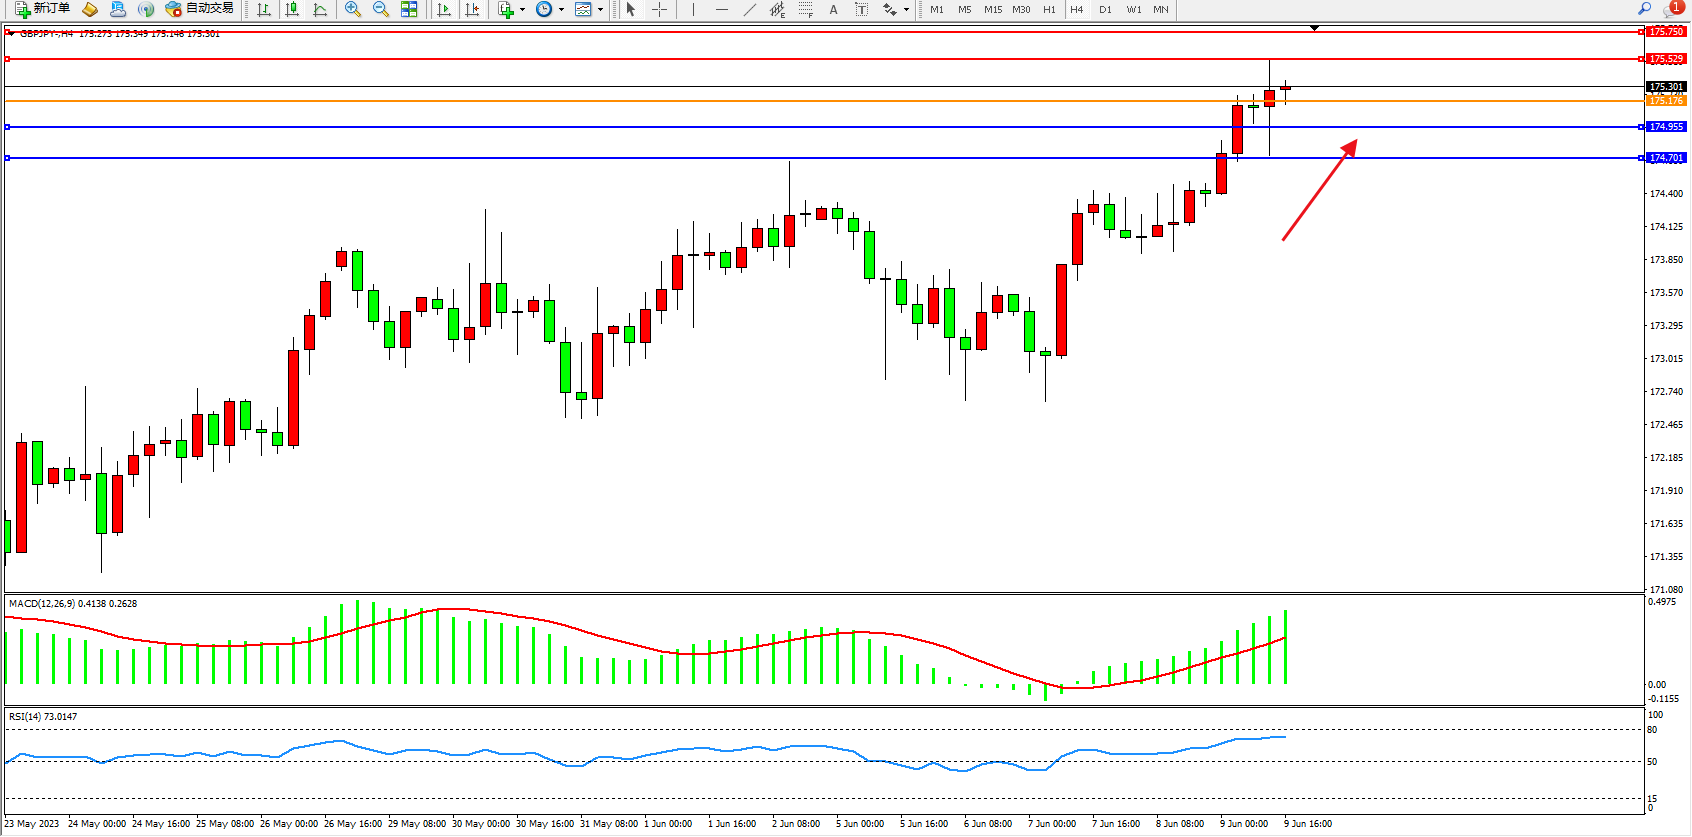The width and height of the screenshot is (1692, 837).
Task: Expand the templates dropdown arrow
Action: (x=600, y=10)
